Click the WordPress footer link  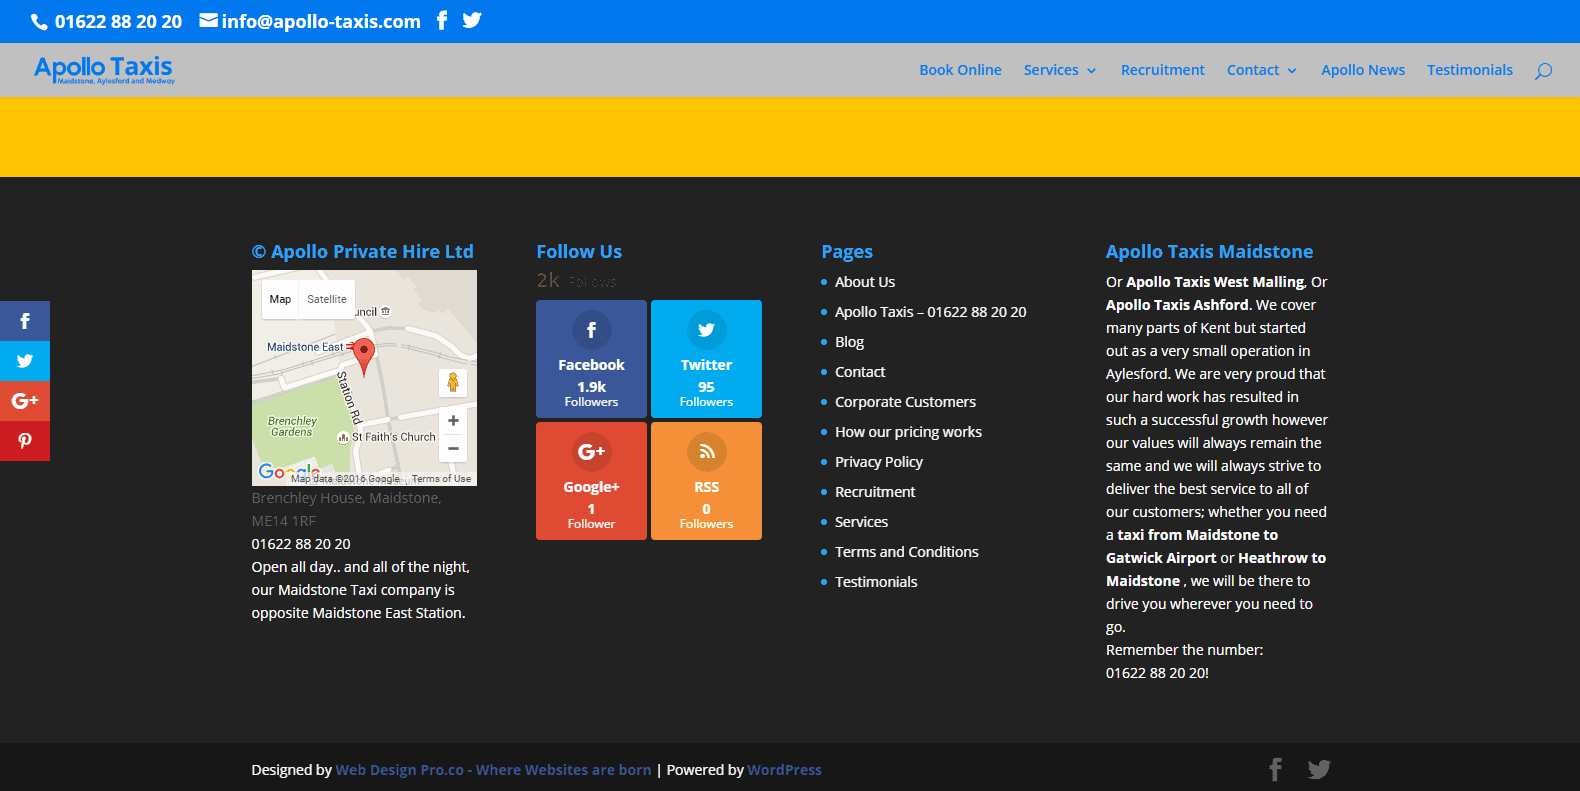784,770
